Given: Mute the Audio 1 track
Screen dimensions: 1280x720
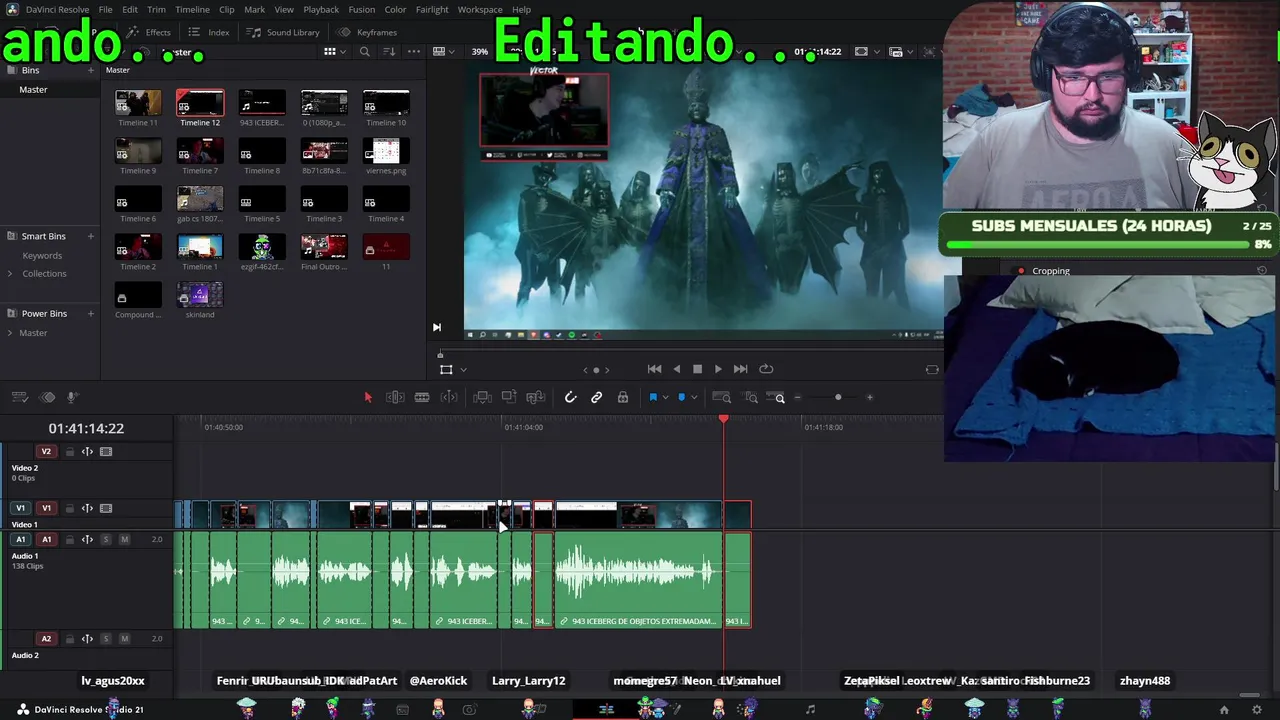Looking at the screenshot, I should click(124, 540).
